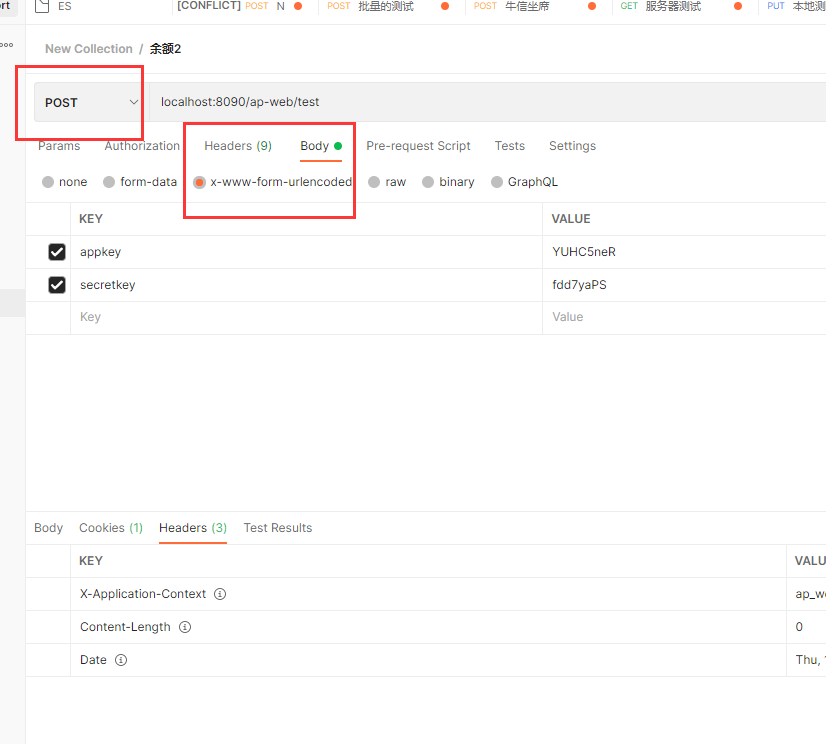Screen dimensions: 826x744
Task: Click the 余额2 request name
Action: (x=165, y=48)
